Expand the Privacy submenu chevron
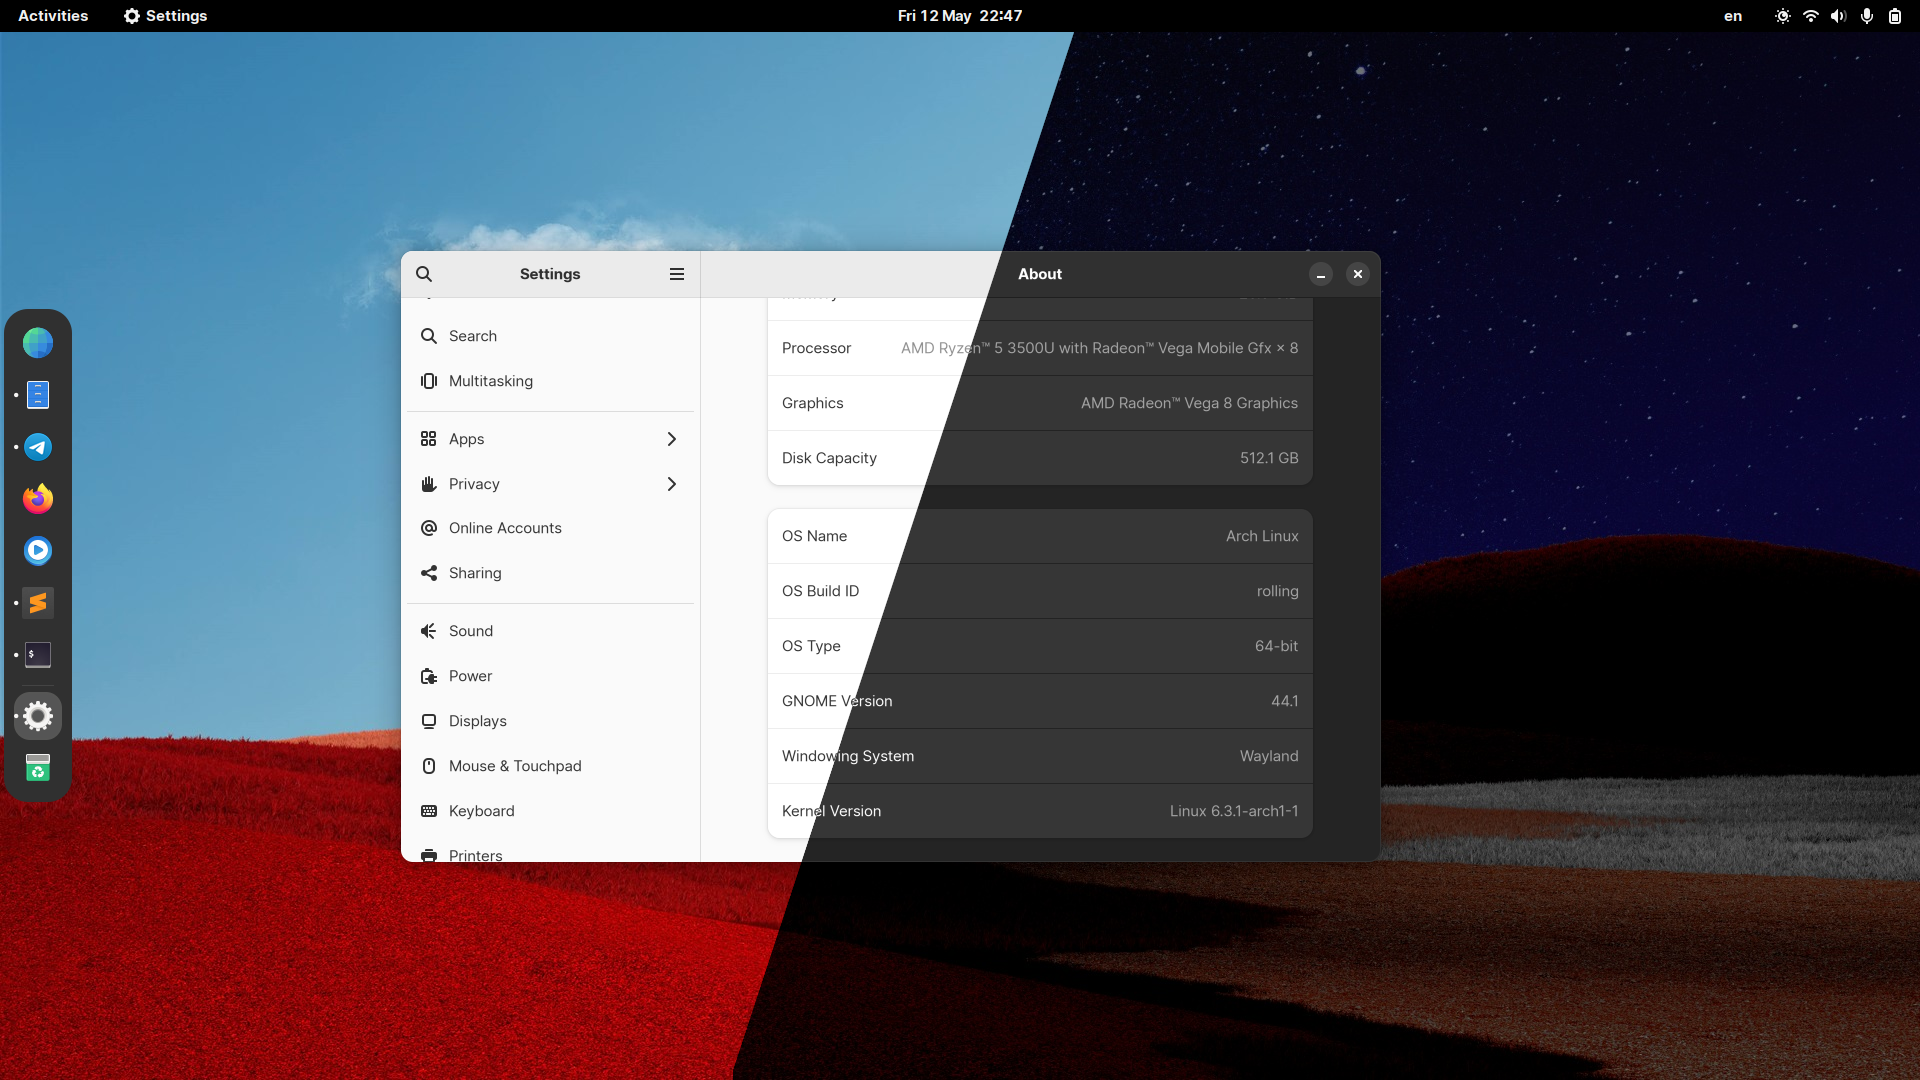1920x1080 pixels. 671,484
